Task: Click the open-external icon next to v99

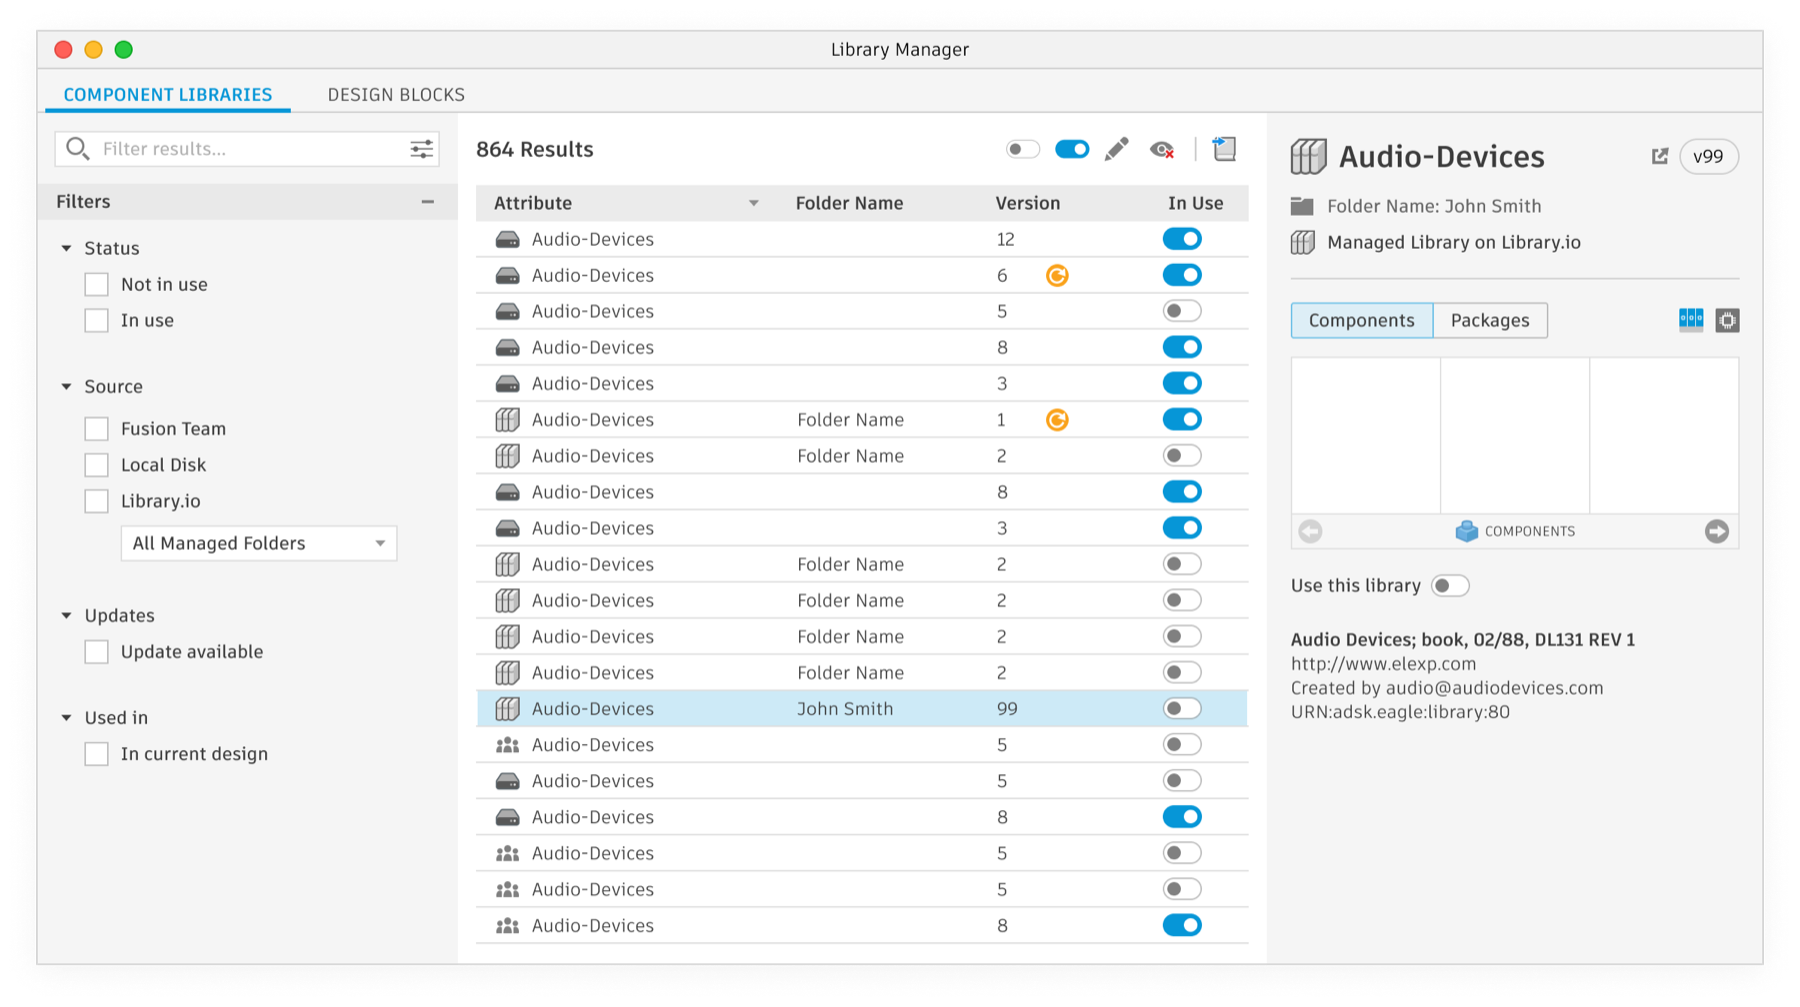Action: [x=1659, y=156]
